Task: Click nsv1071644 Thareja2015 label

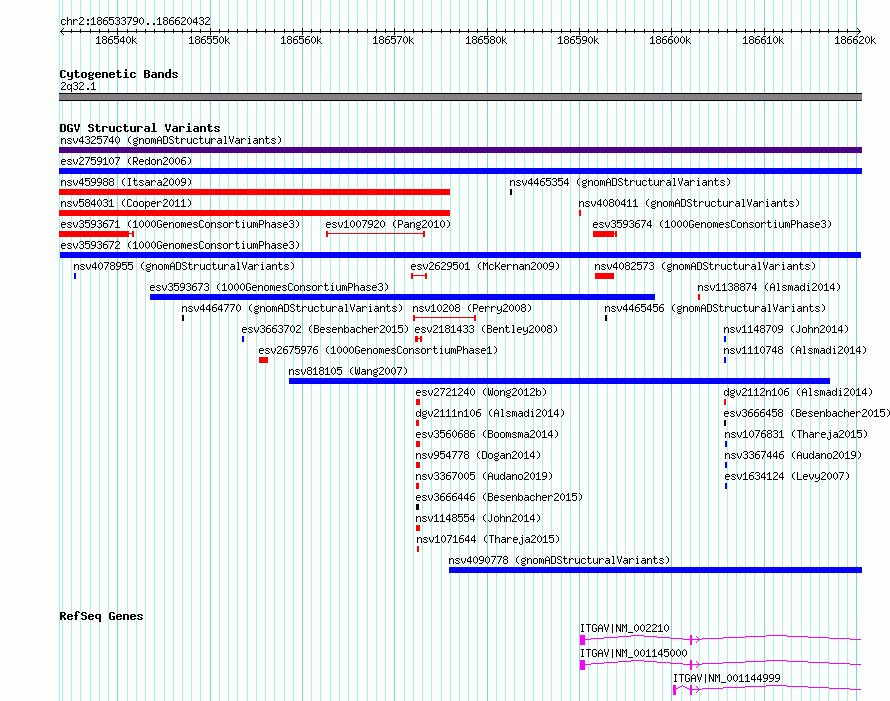Action: tap(488, 539)
